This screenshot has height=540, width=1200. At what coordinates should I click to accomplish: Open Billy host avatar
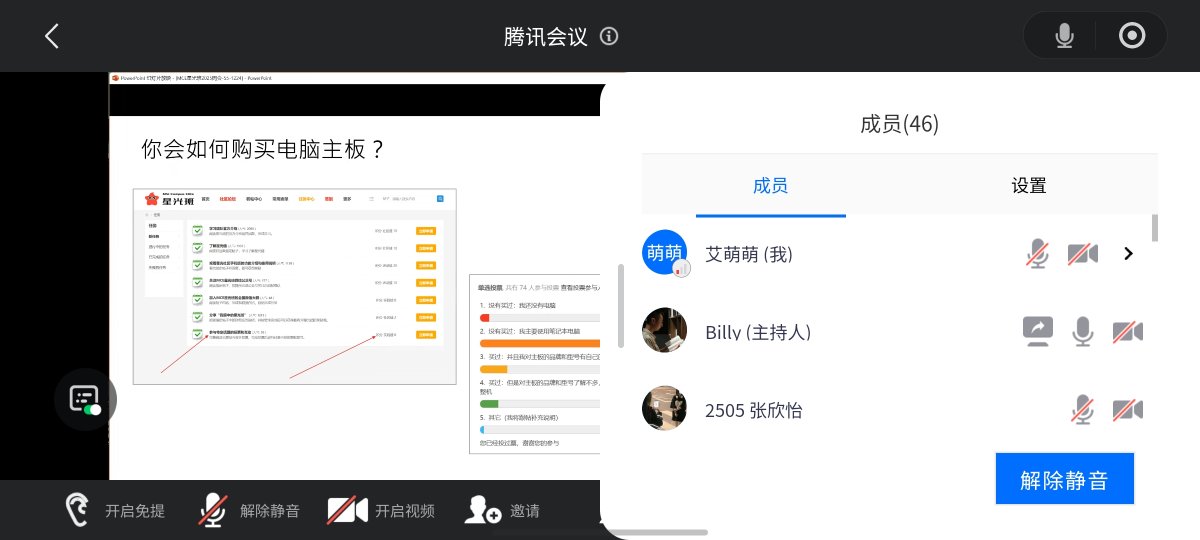(x=664, y=331)
